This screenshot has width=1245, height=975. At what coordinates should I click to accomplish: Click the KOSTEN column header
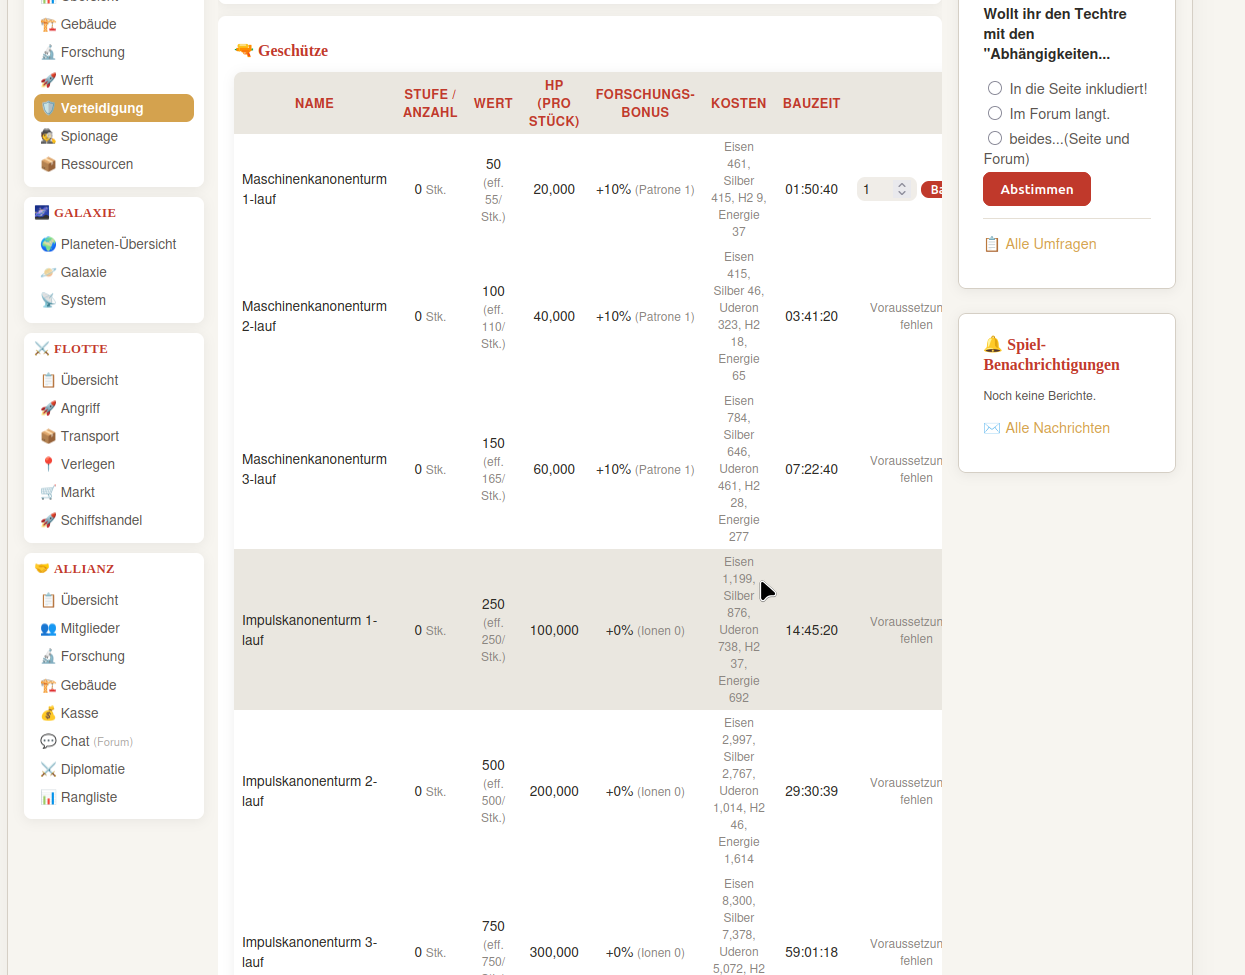pos(739,103)
